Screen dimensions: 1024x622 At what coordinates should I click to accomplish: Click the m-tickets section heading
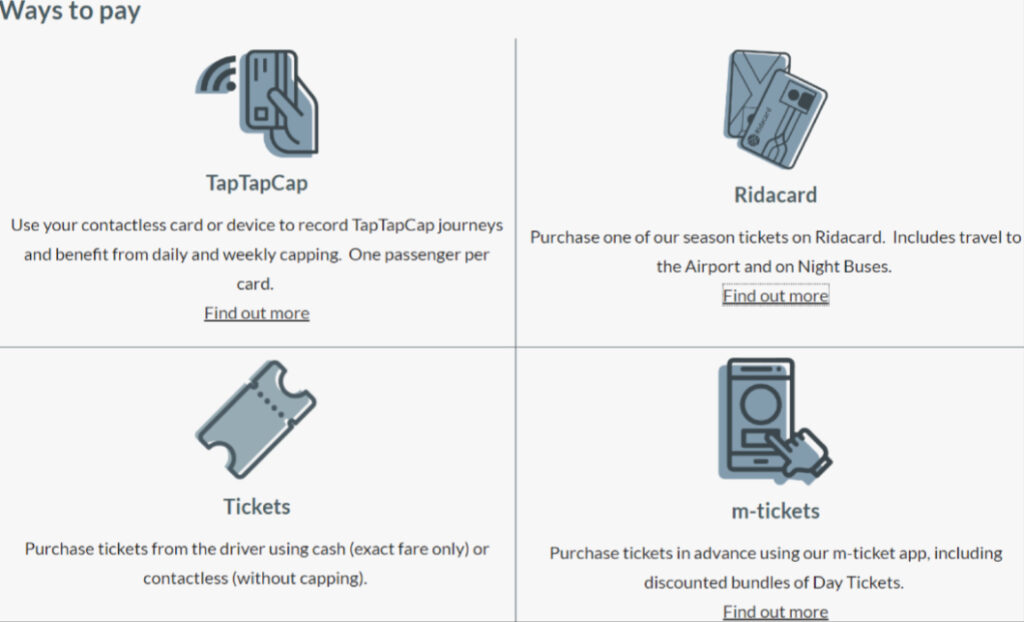coord(775,511)
